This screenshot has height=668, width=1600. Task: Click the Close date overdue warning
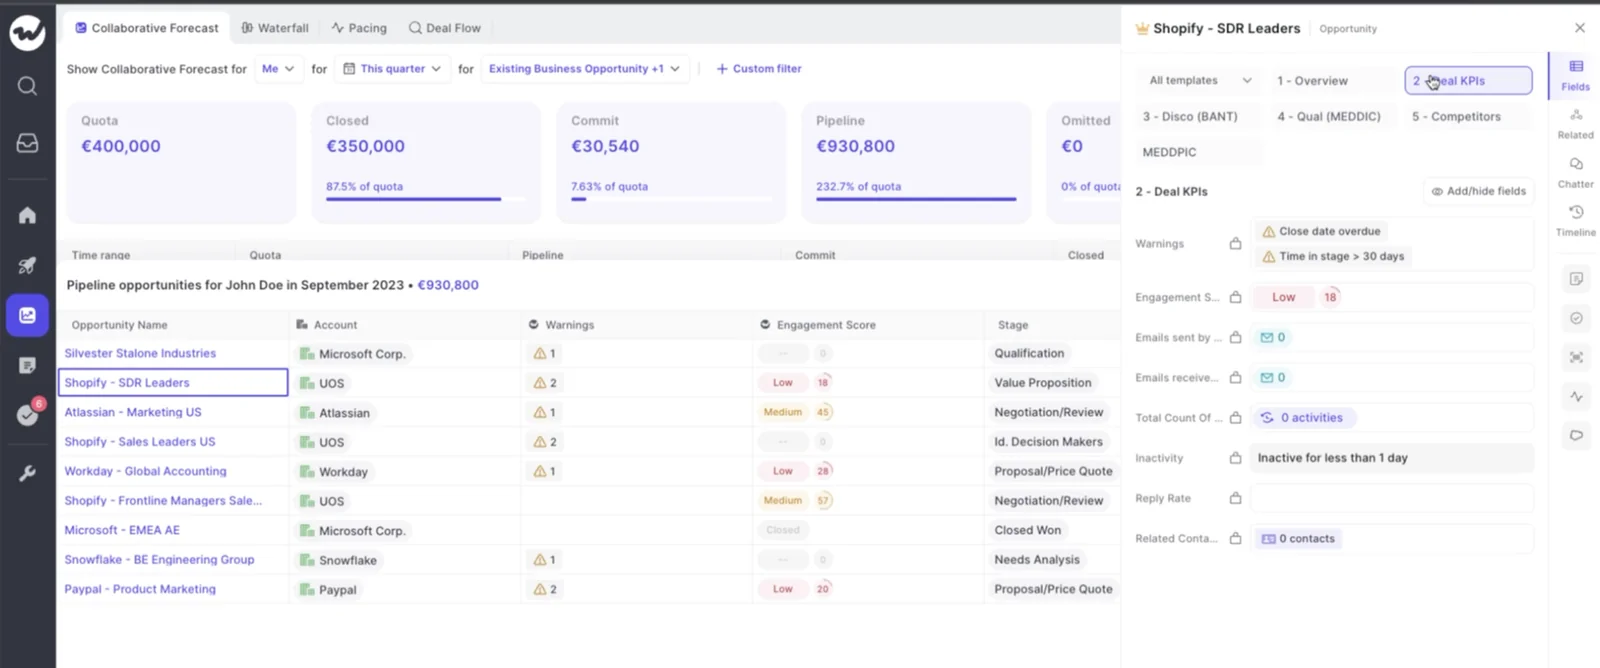[x=1321, y=231]
